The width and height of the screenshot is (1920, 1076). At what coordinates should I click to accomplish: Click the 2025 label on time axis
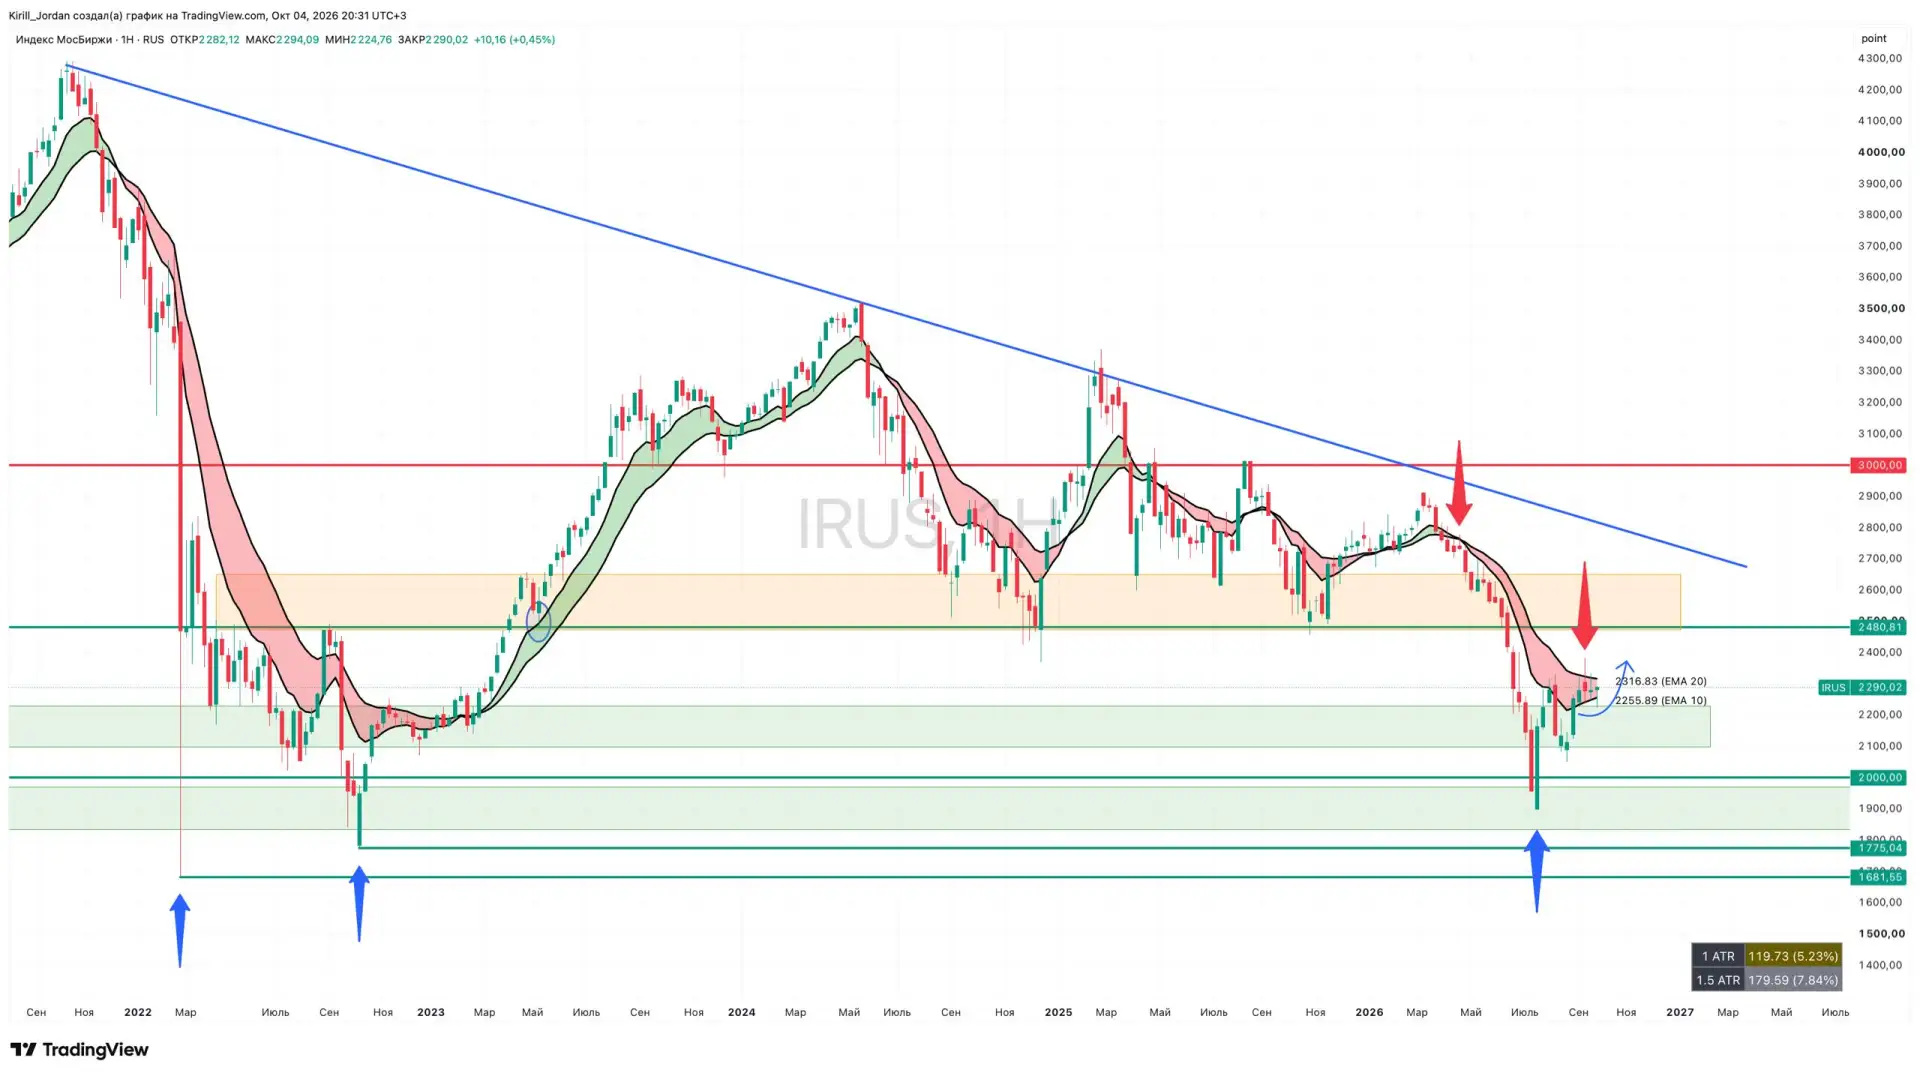click(1058, 1012)
